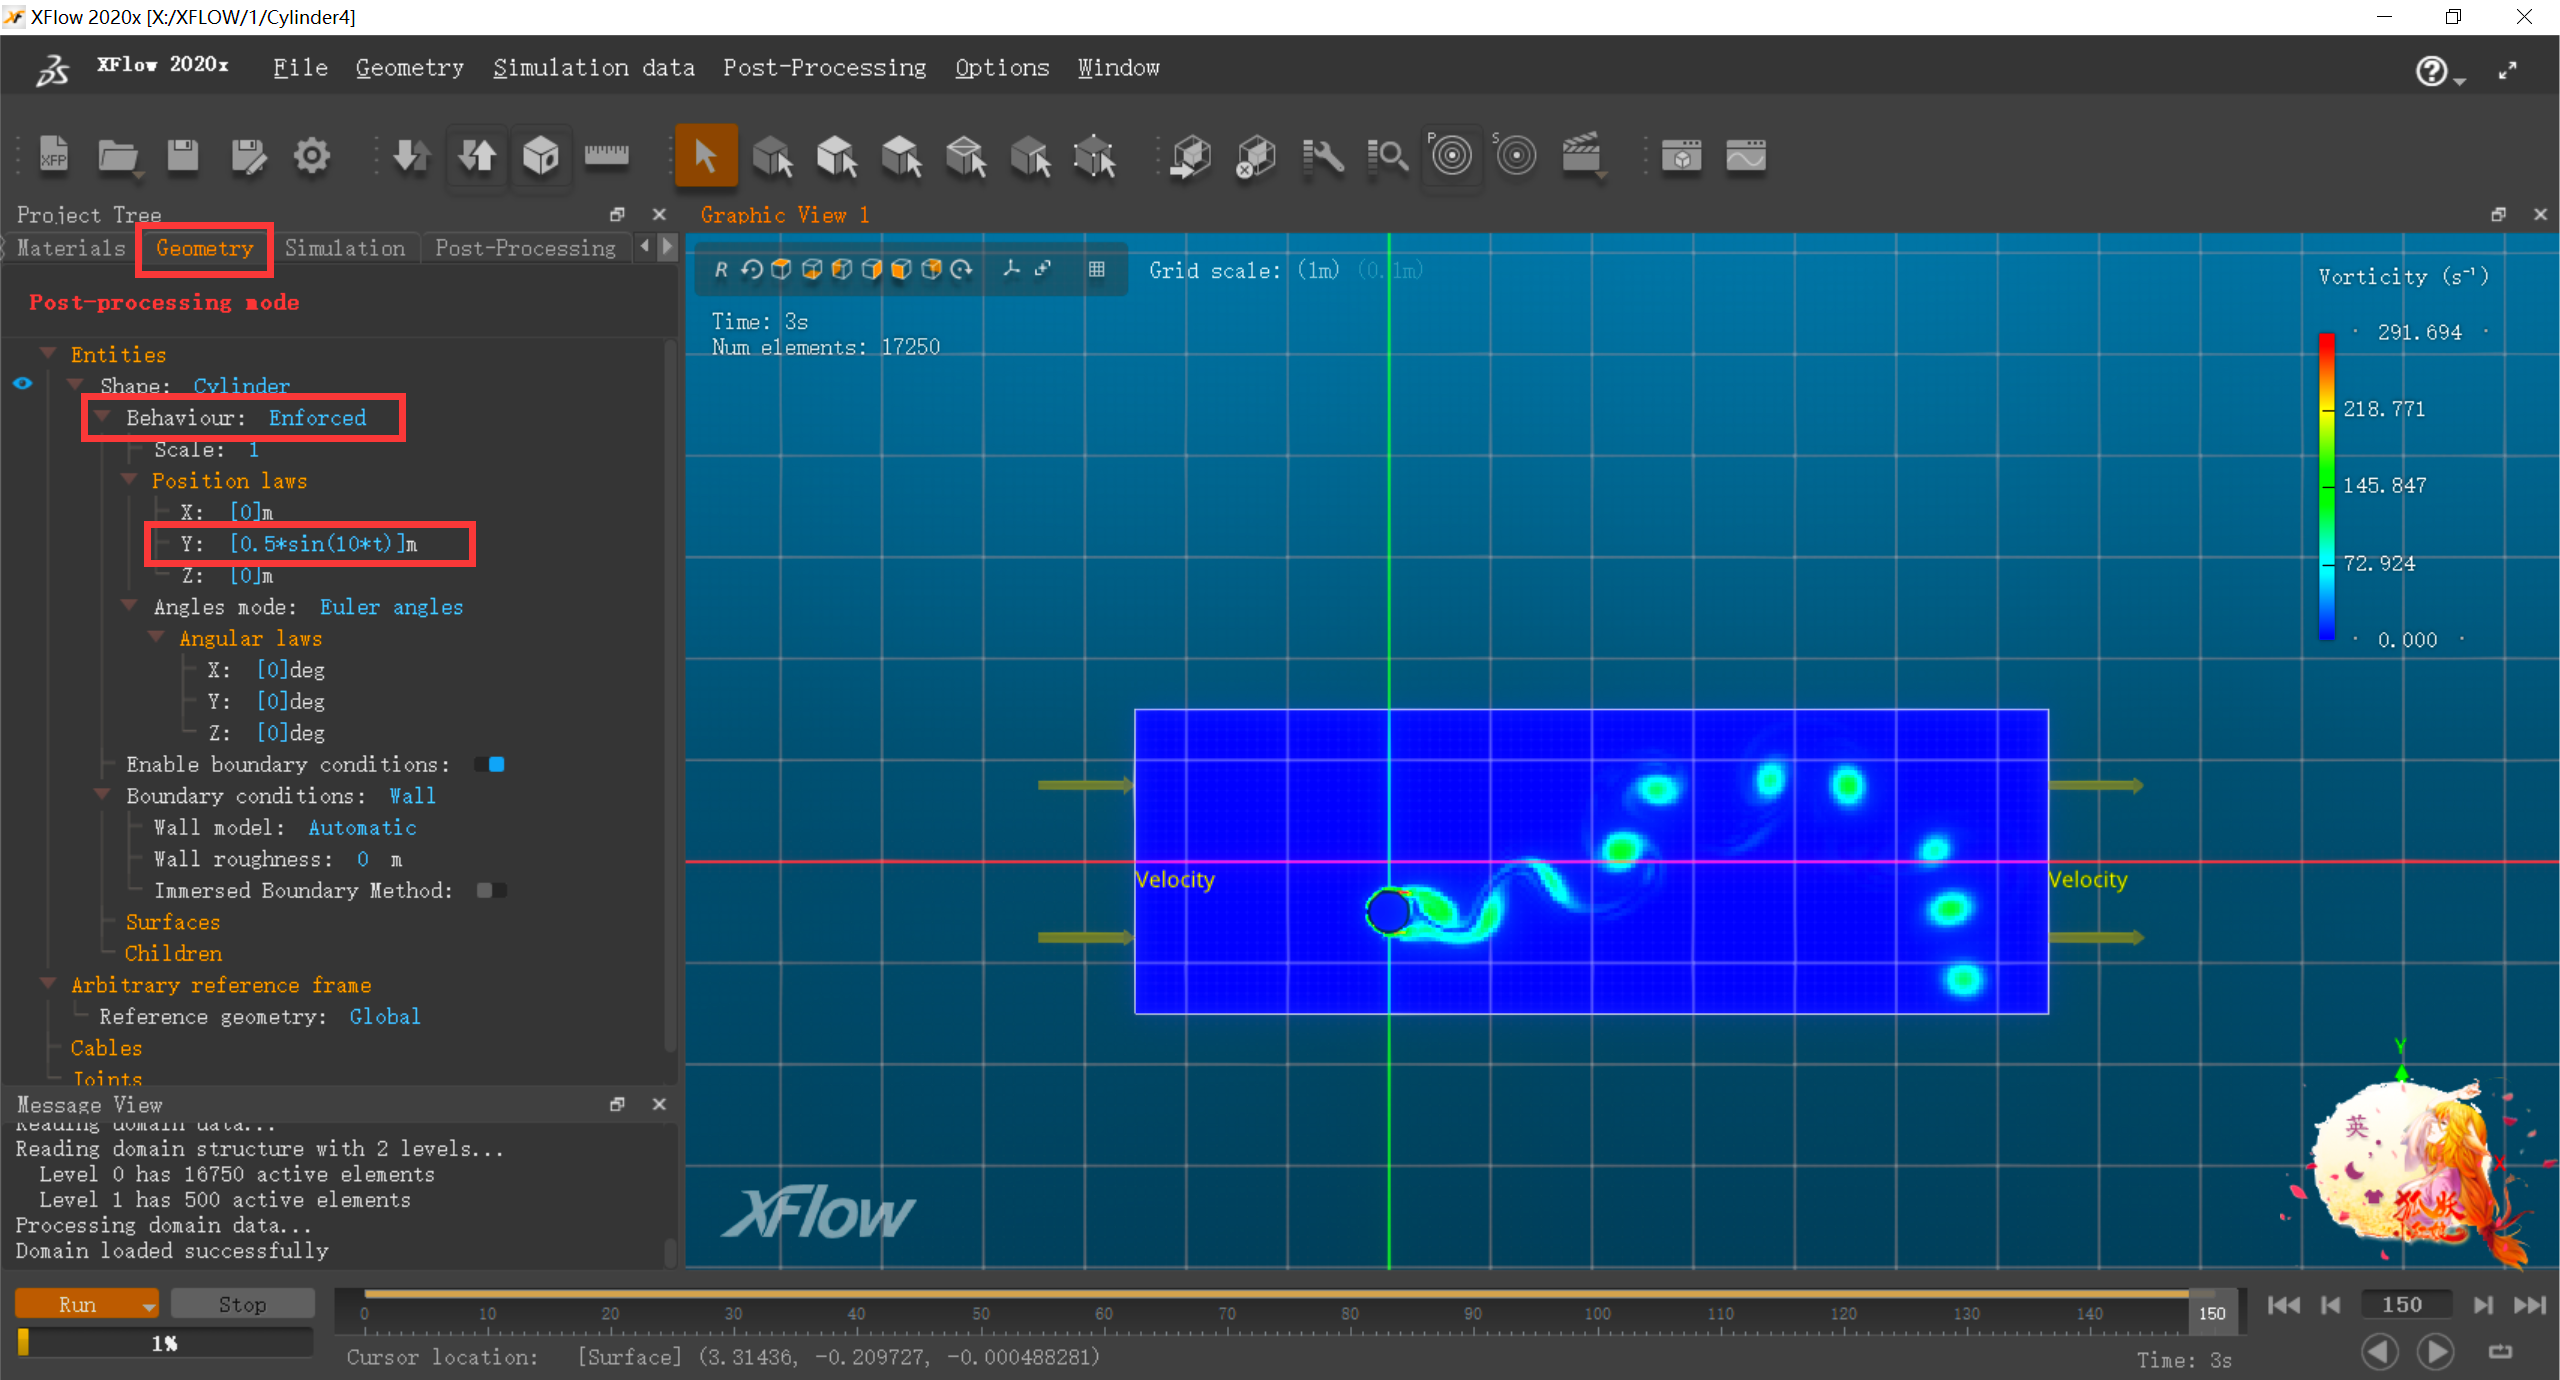Viewport: 2560px width, 1380px height.
Task: Toggle Enable boundary conditions switch
Action: [x=490, y=765]
